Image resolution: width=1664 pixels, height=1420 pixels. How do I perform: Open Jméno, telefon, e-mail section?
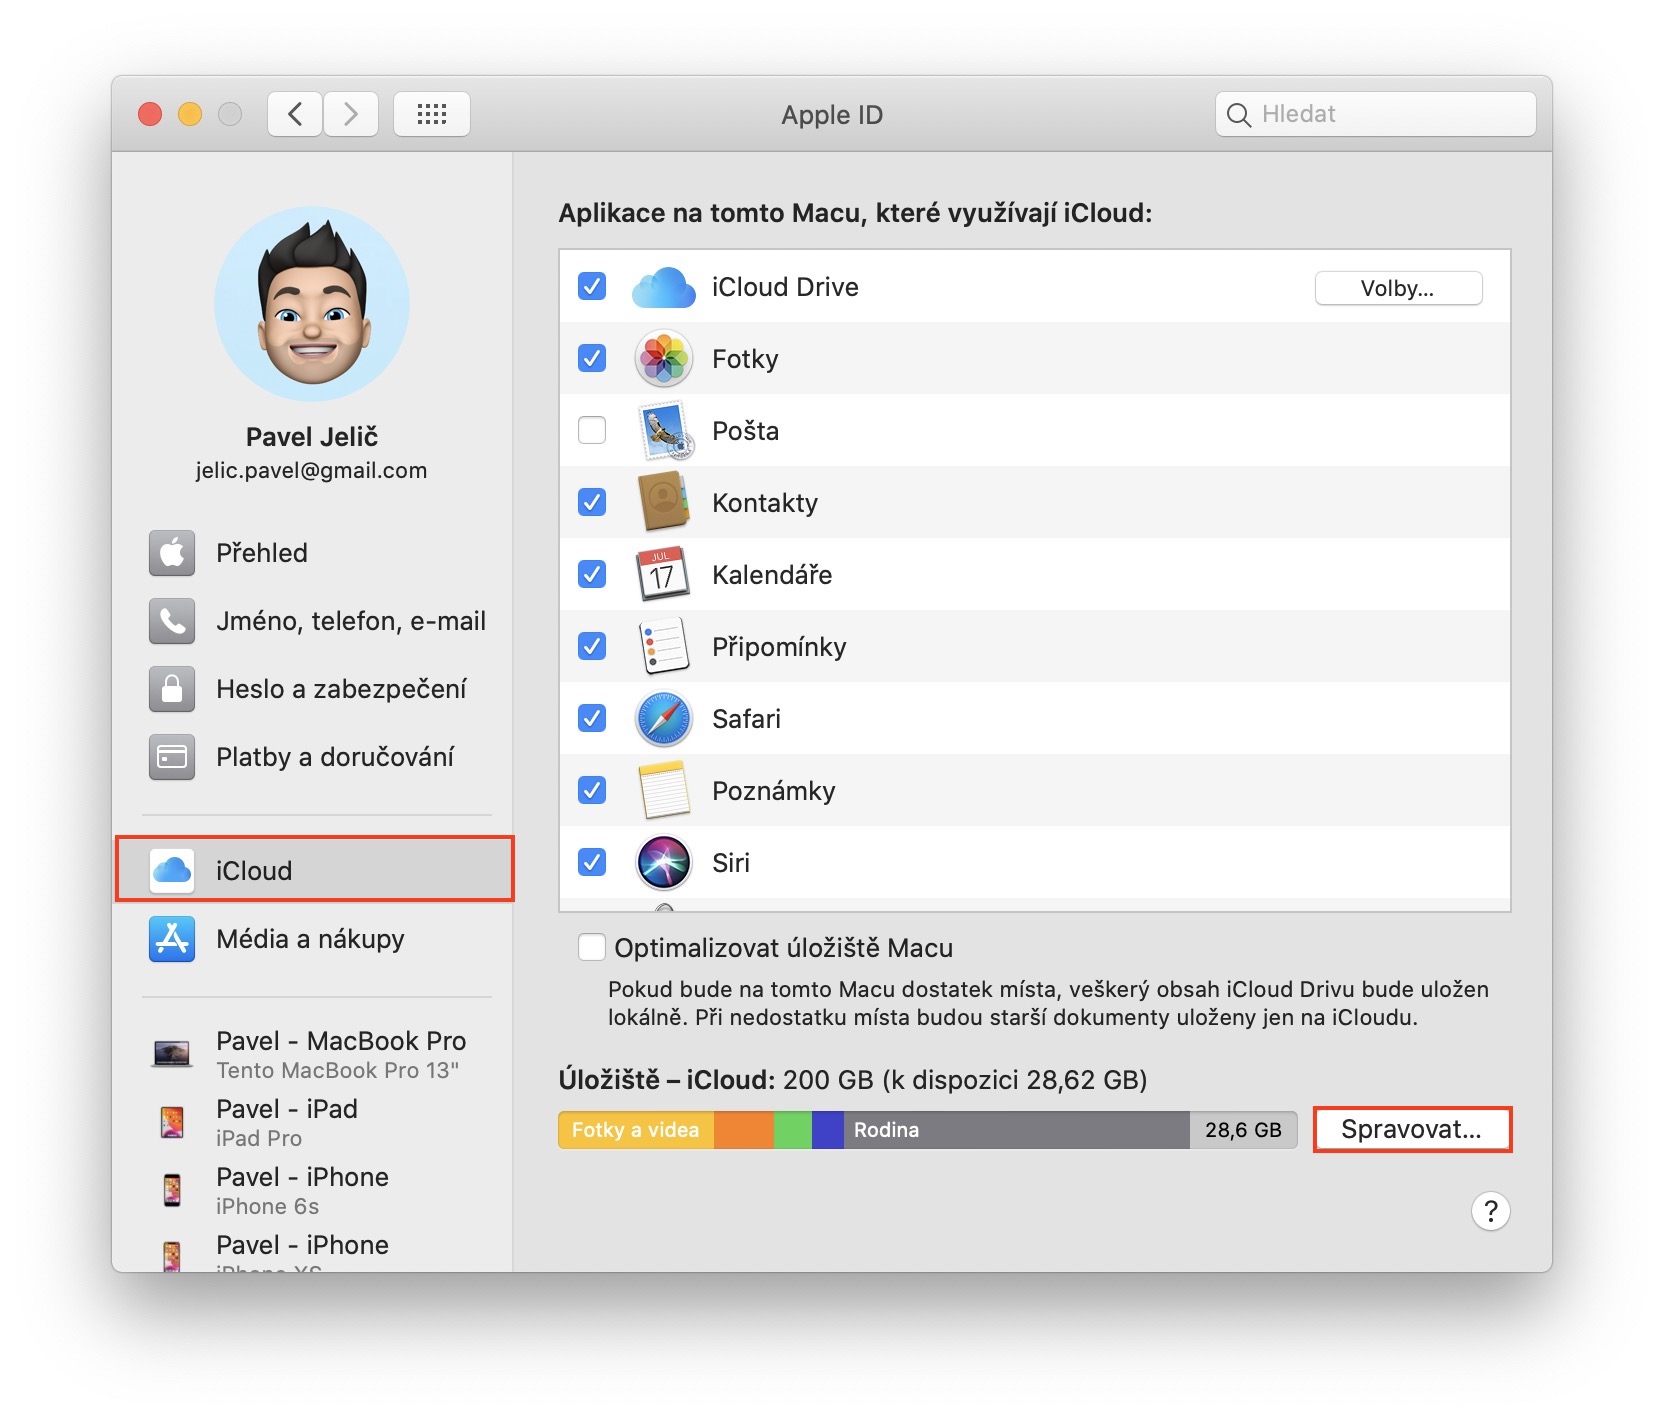point(314,621)
